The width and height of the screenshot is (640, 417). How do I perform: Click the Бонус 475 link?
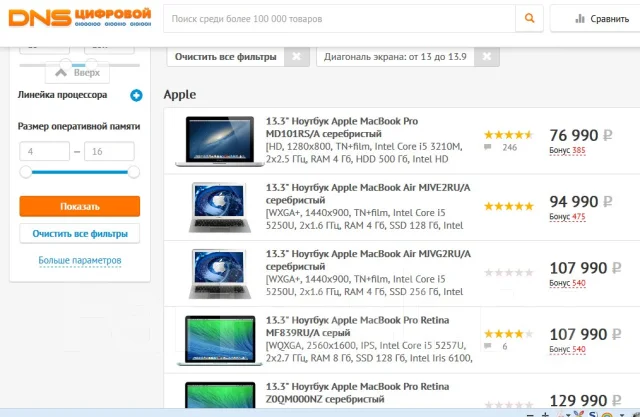567,217
